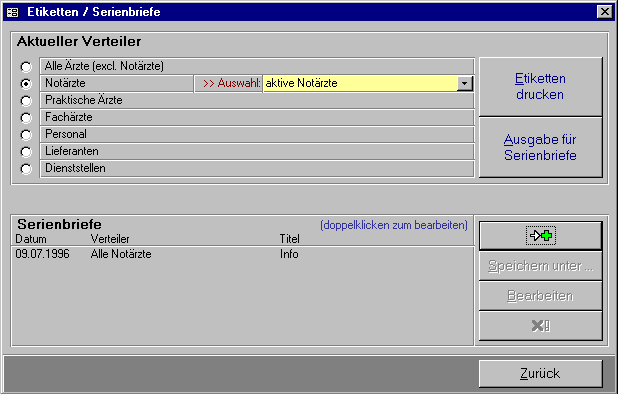Viewport: 618px width, 394px height.
Task: Click the '>> Auswahl:' label
Action: [229, 84]
